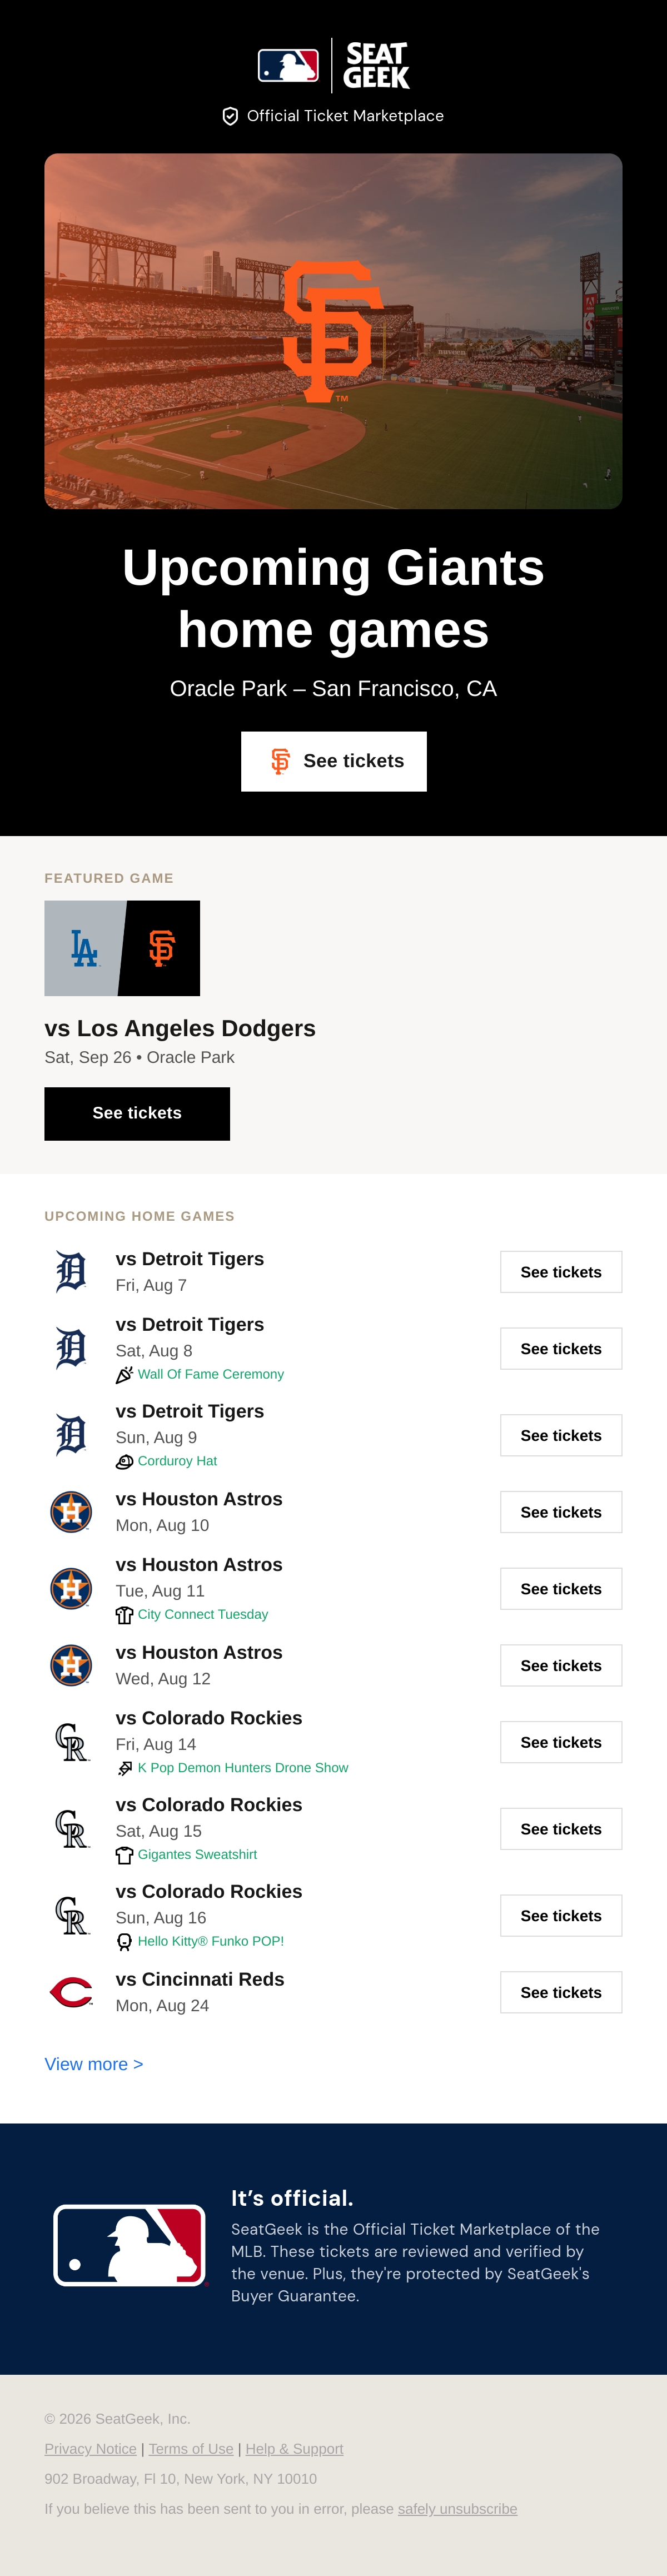Click the Cincinnati Reds logo
Viewport: 667px width, 2576px height.
click(71, 1992)
